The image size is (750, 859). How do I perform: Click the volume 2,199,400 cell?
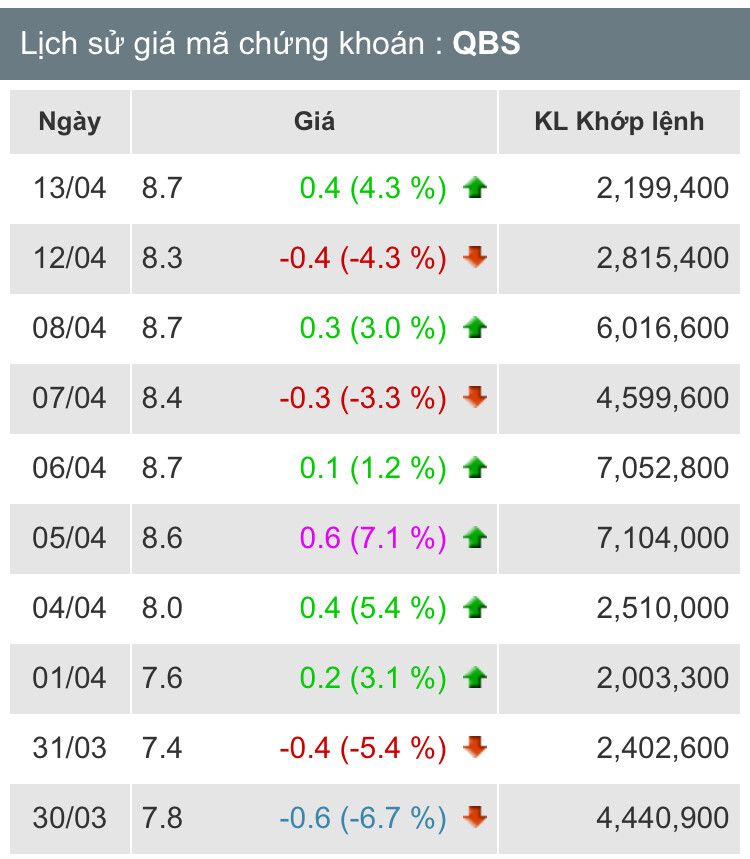tap(662, 187)
